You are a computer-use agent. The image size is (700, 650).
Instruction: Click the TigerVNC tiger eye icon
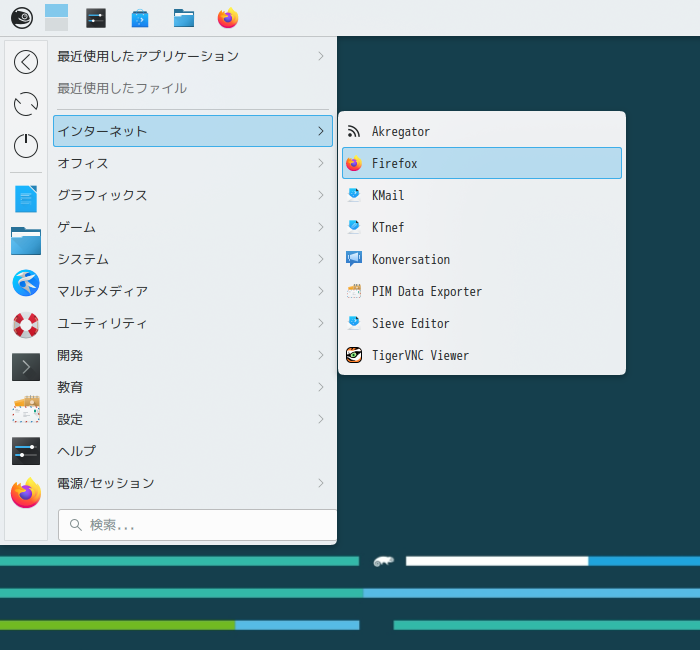tap(354, 355)
